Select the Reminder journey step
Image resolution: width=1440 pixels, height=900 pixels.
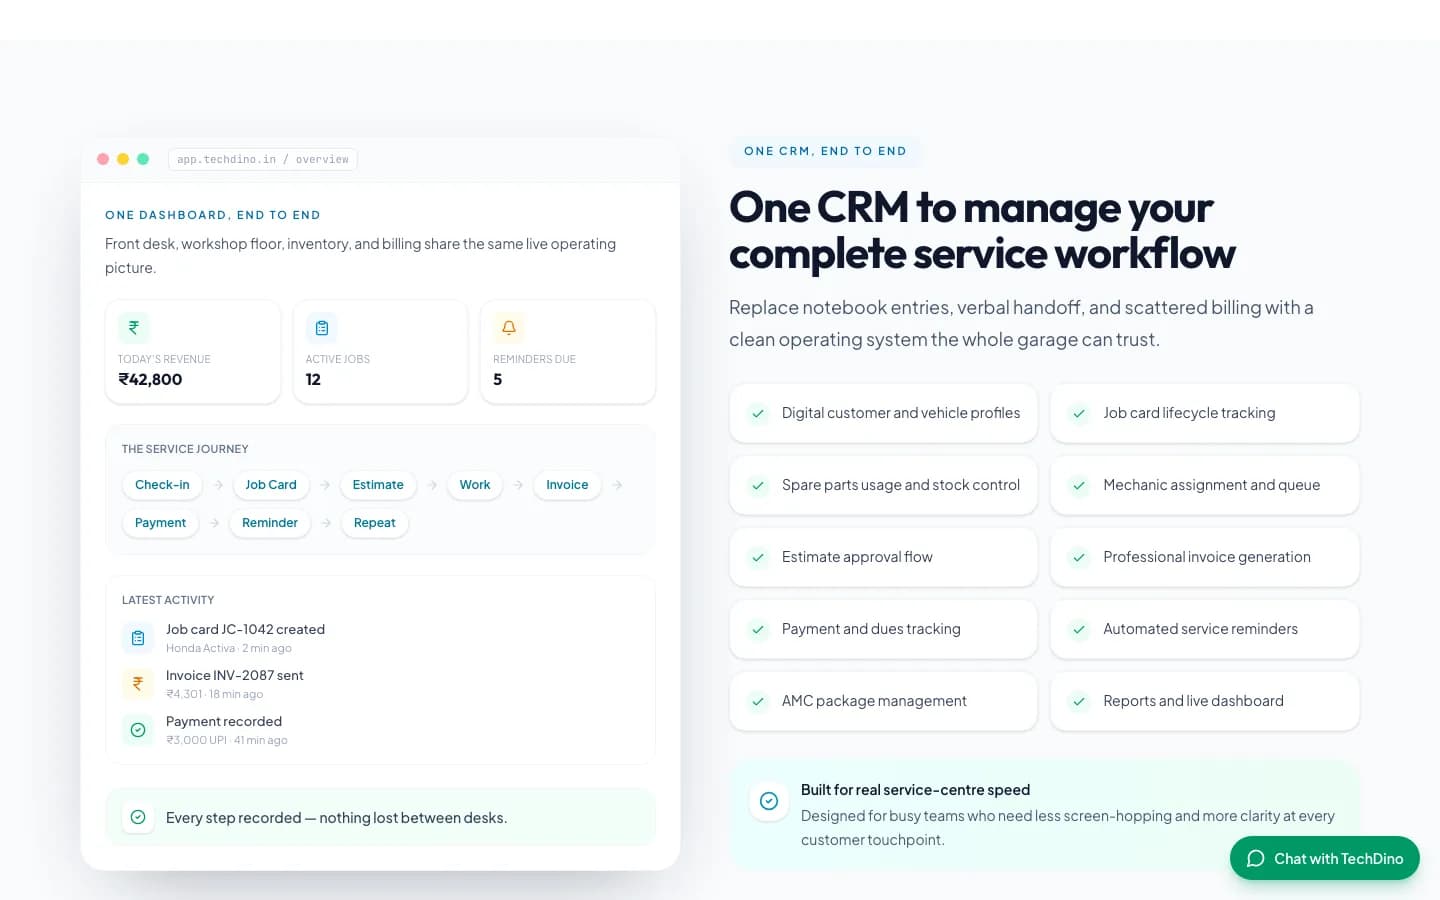click(x=270, y=523)
